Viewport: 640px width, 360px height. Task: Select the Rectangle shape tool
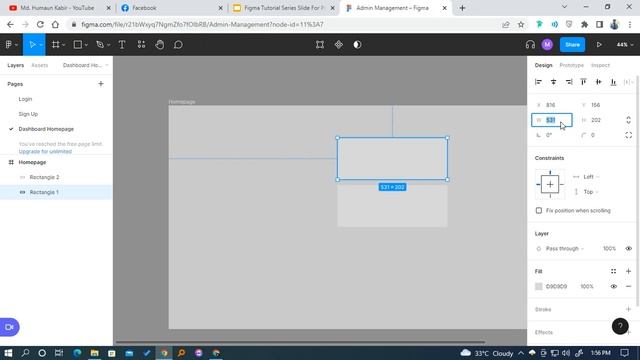(78, 44)
